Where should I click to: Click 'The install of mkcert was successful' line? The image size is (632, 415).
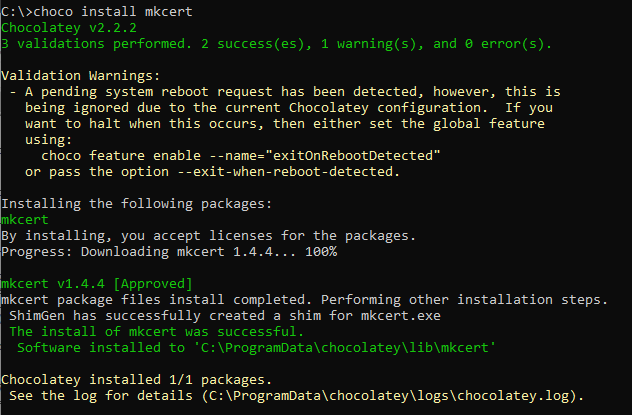[156, 332]
